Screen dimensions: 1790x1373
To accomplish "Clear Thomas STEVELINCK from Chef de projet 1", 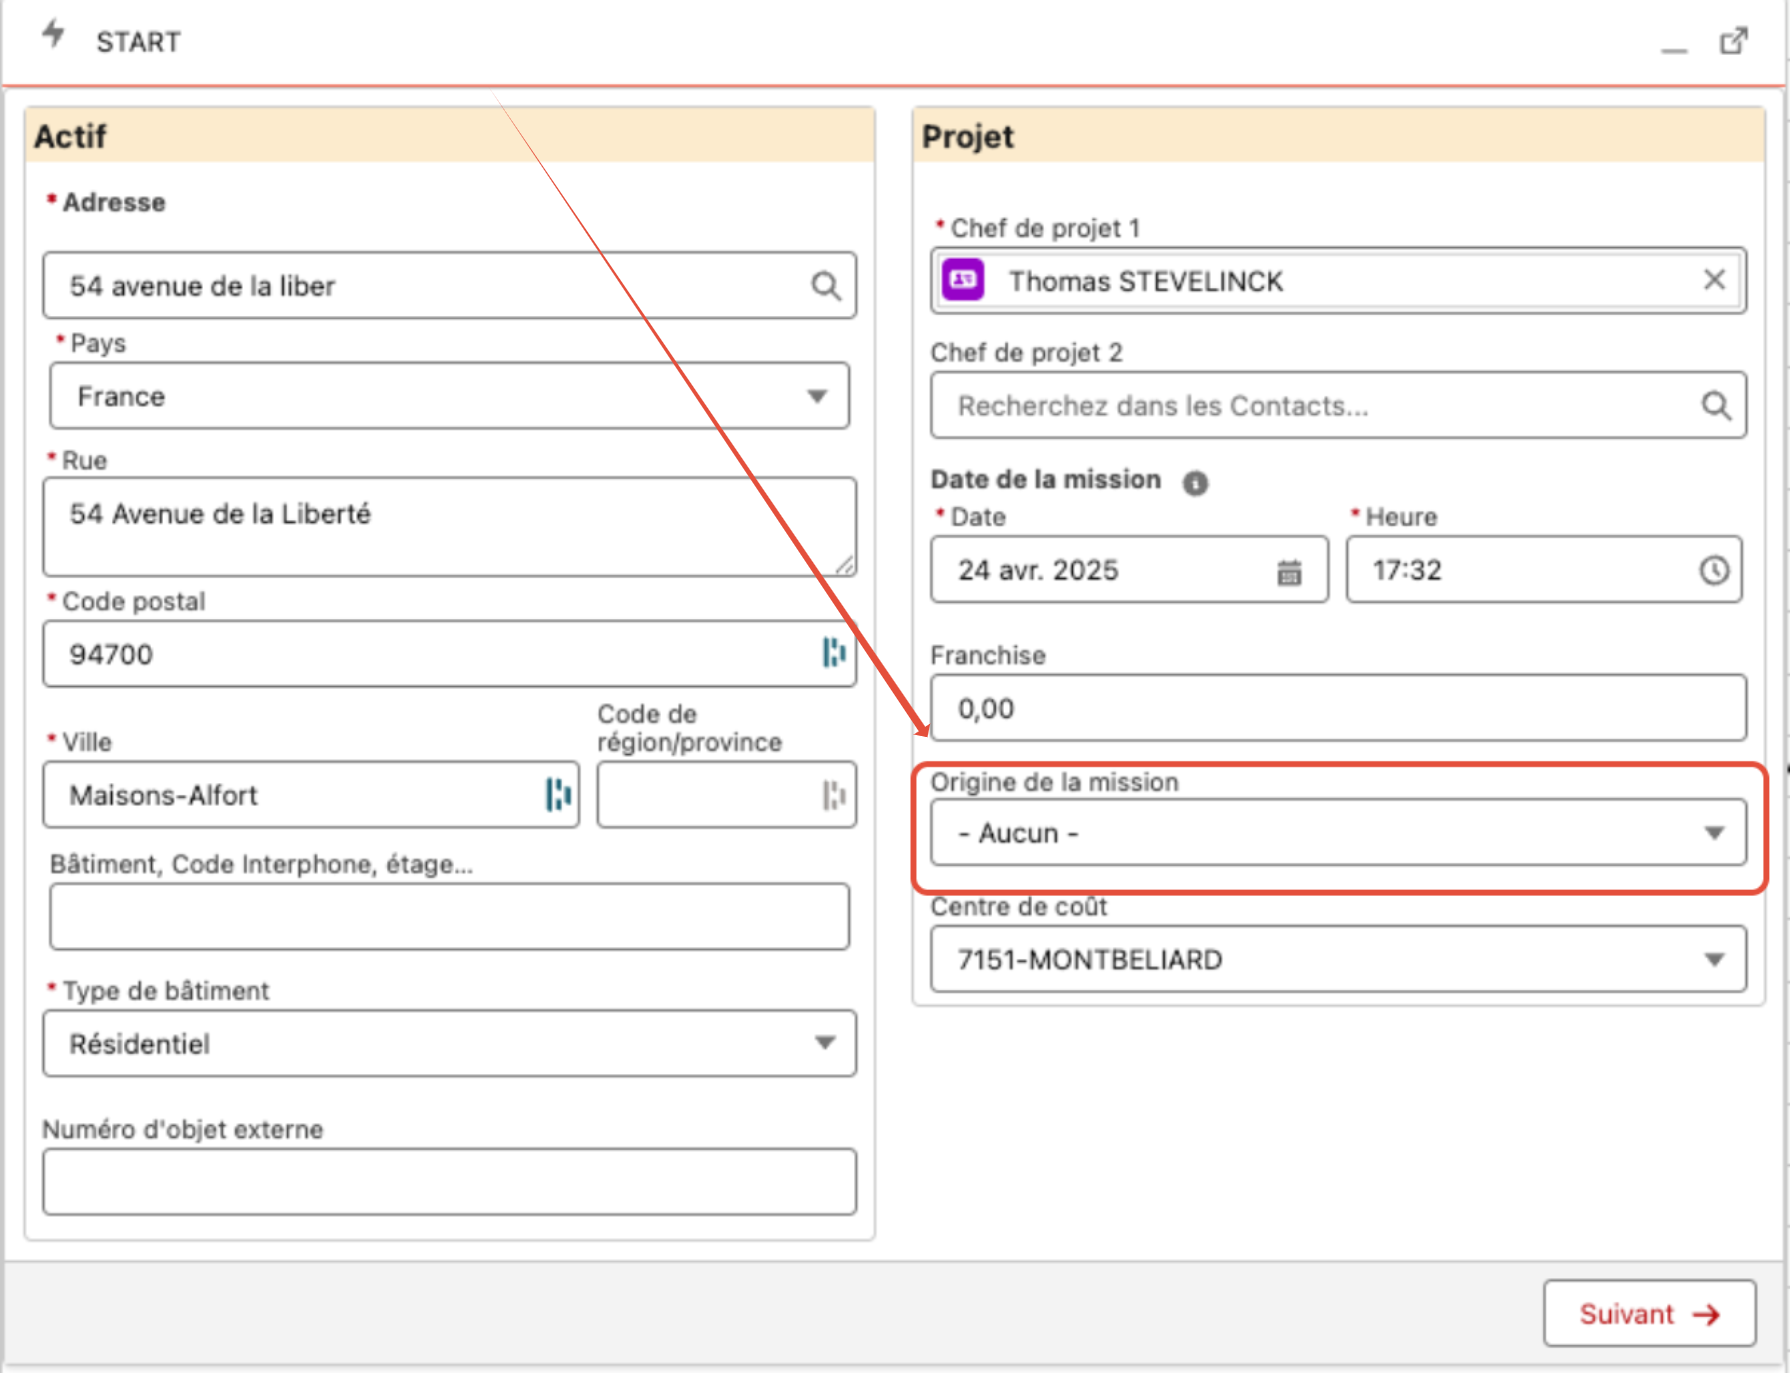I will pyautogui.click(x=1714, y=280).
